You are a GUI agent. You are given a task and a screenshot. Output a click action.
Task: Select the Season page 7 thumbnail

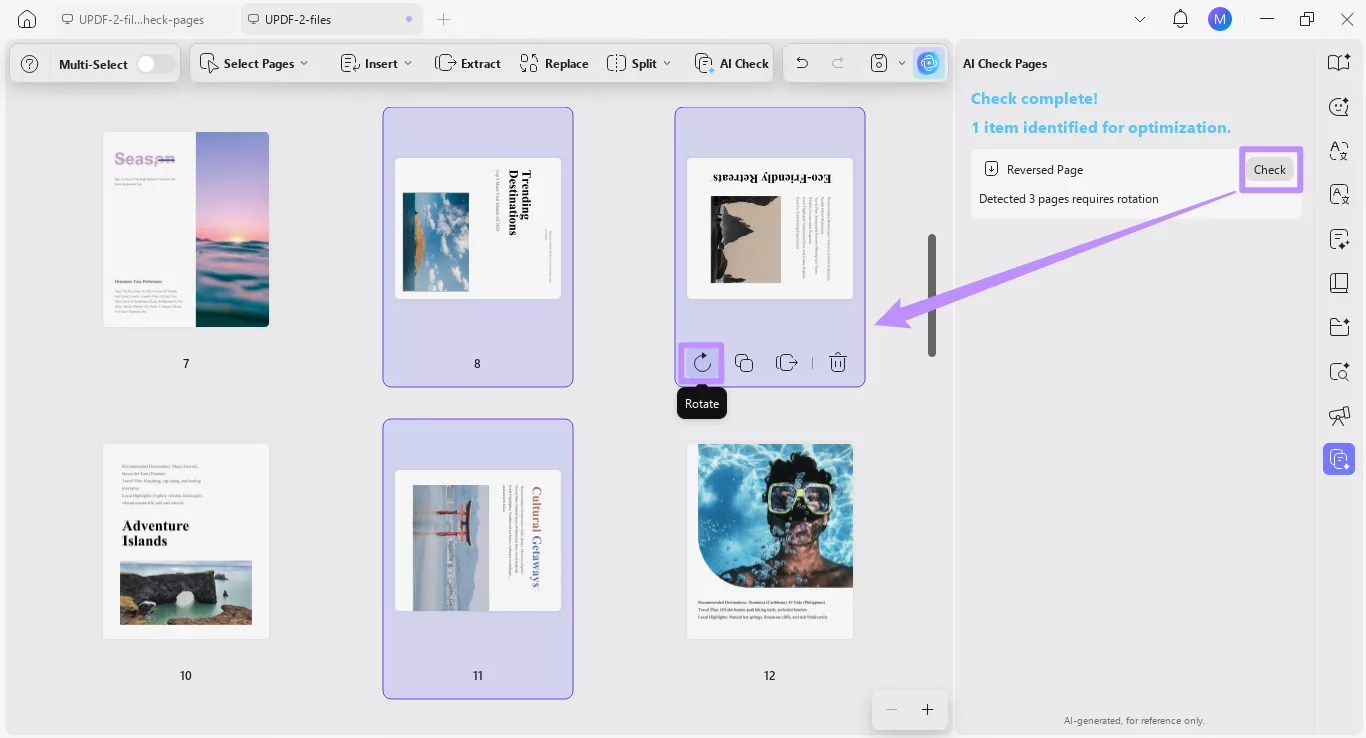[186, 229]
